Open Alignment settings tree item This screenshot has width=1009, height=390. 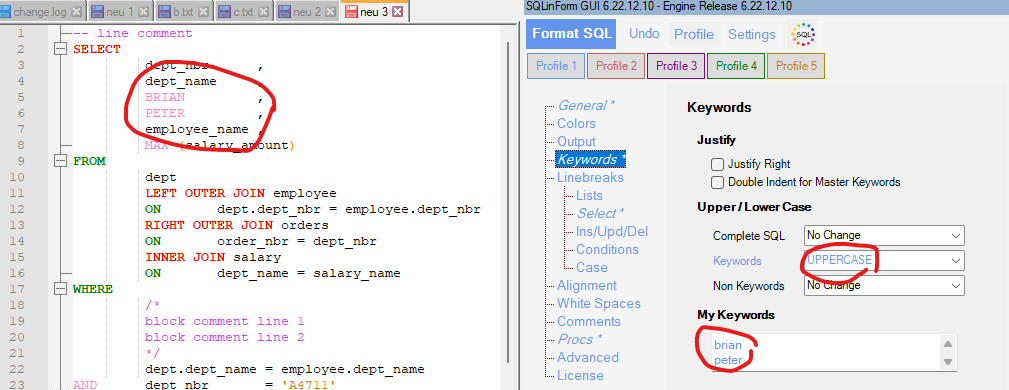pyautogui.click(x=586, y=286)
